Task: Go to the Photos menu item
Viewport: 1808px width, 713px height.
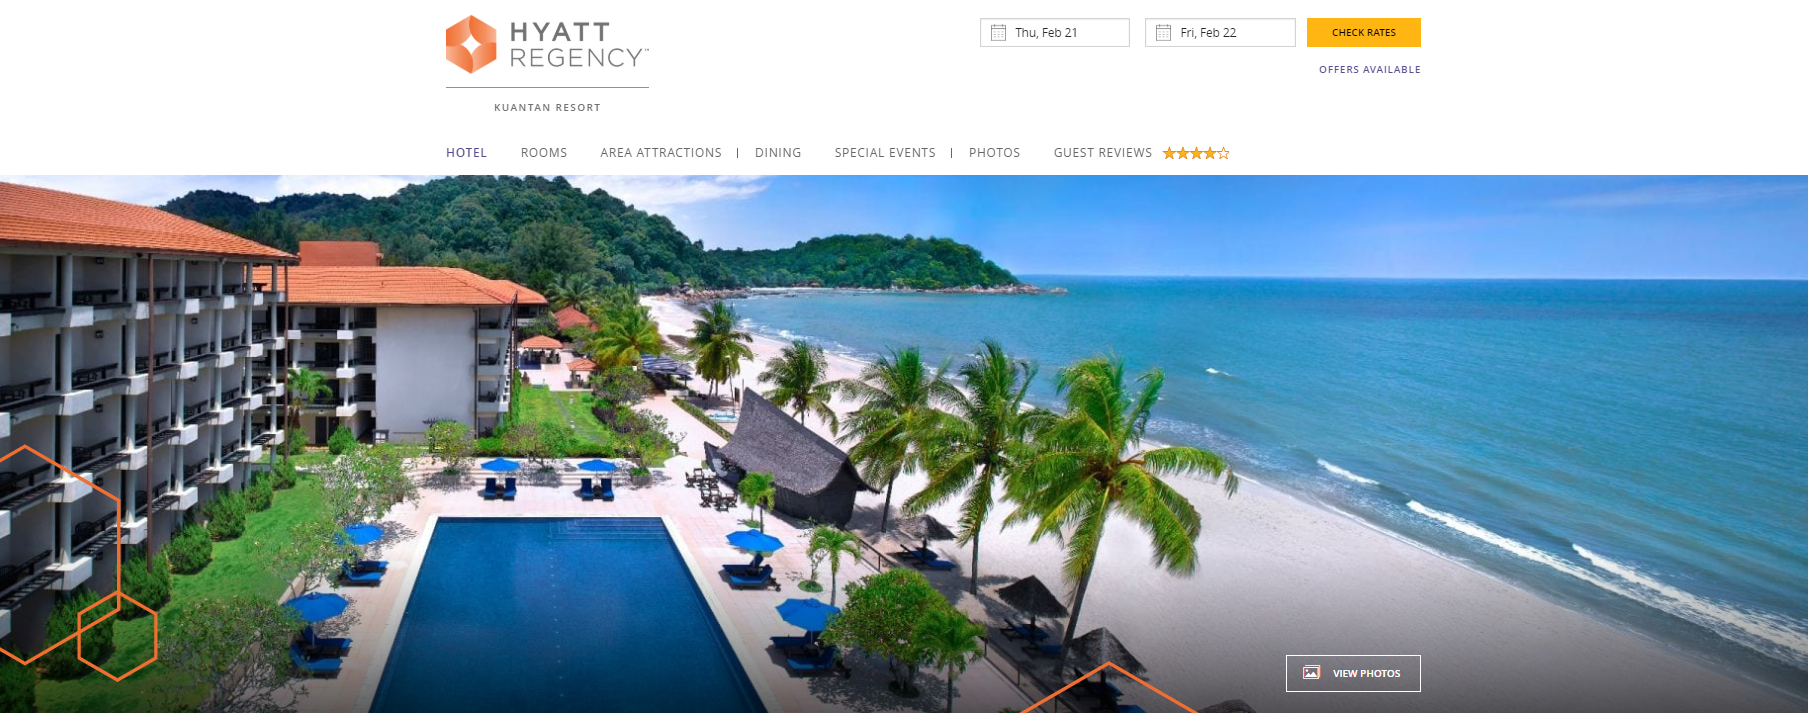Action: (994, 153)
